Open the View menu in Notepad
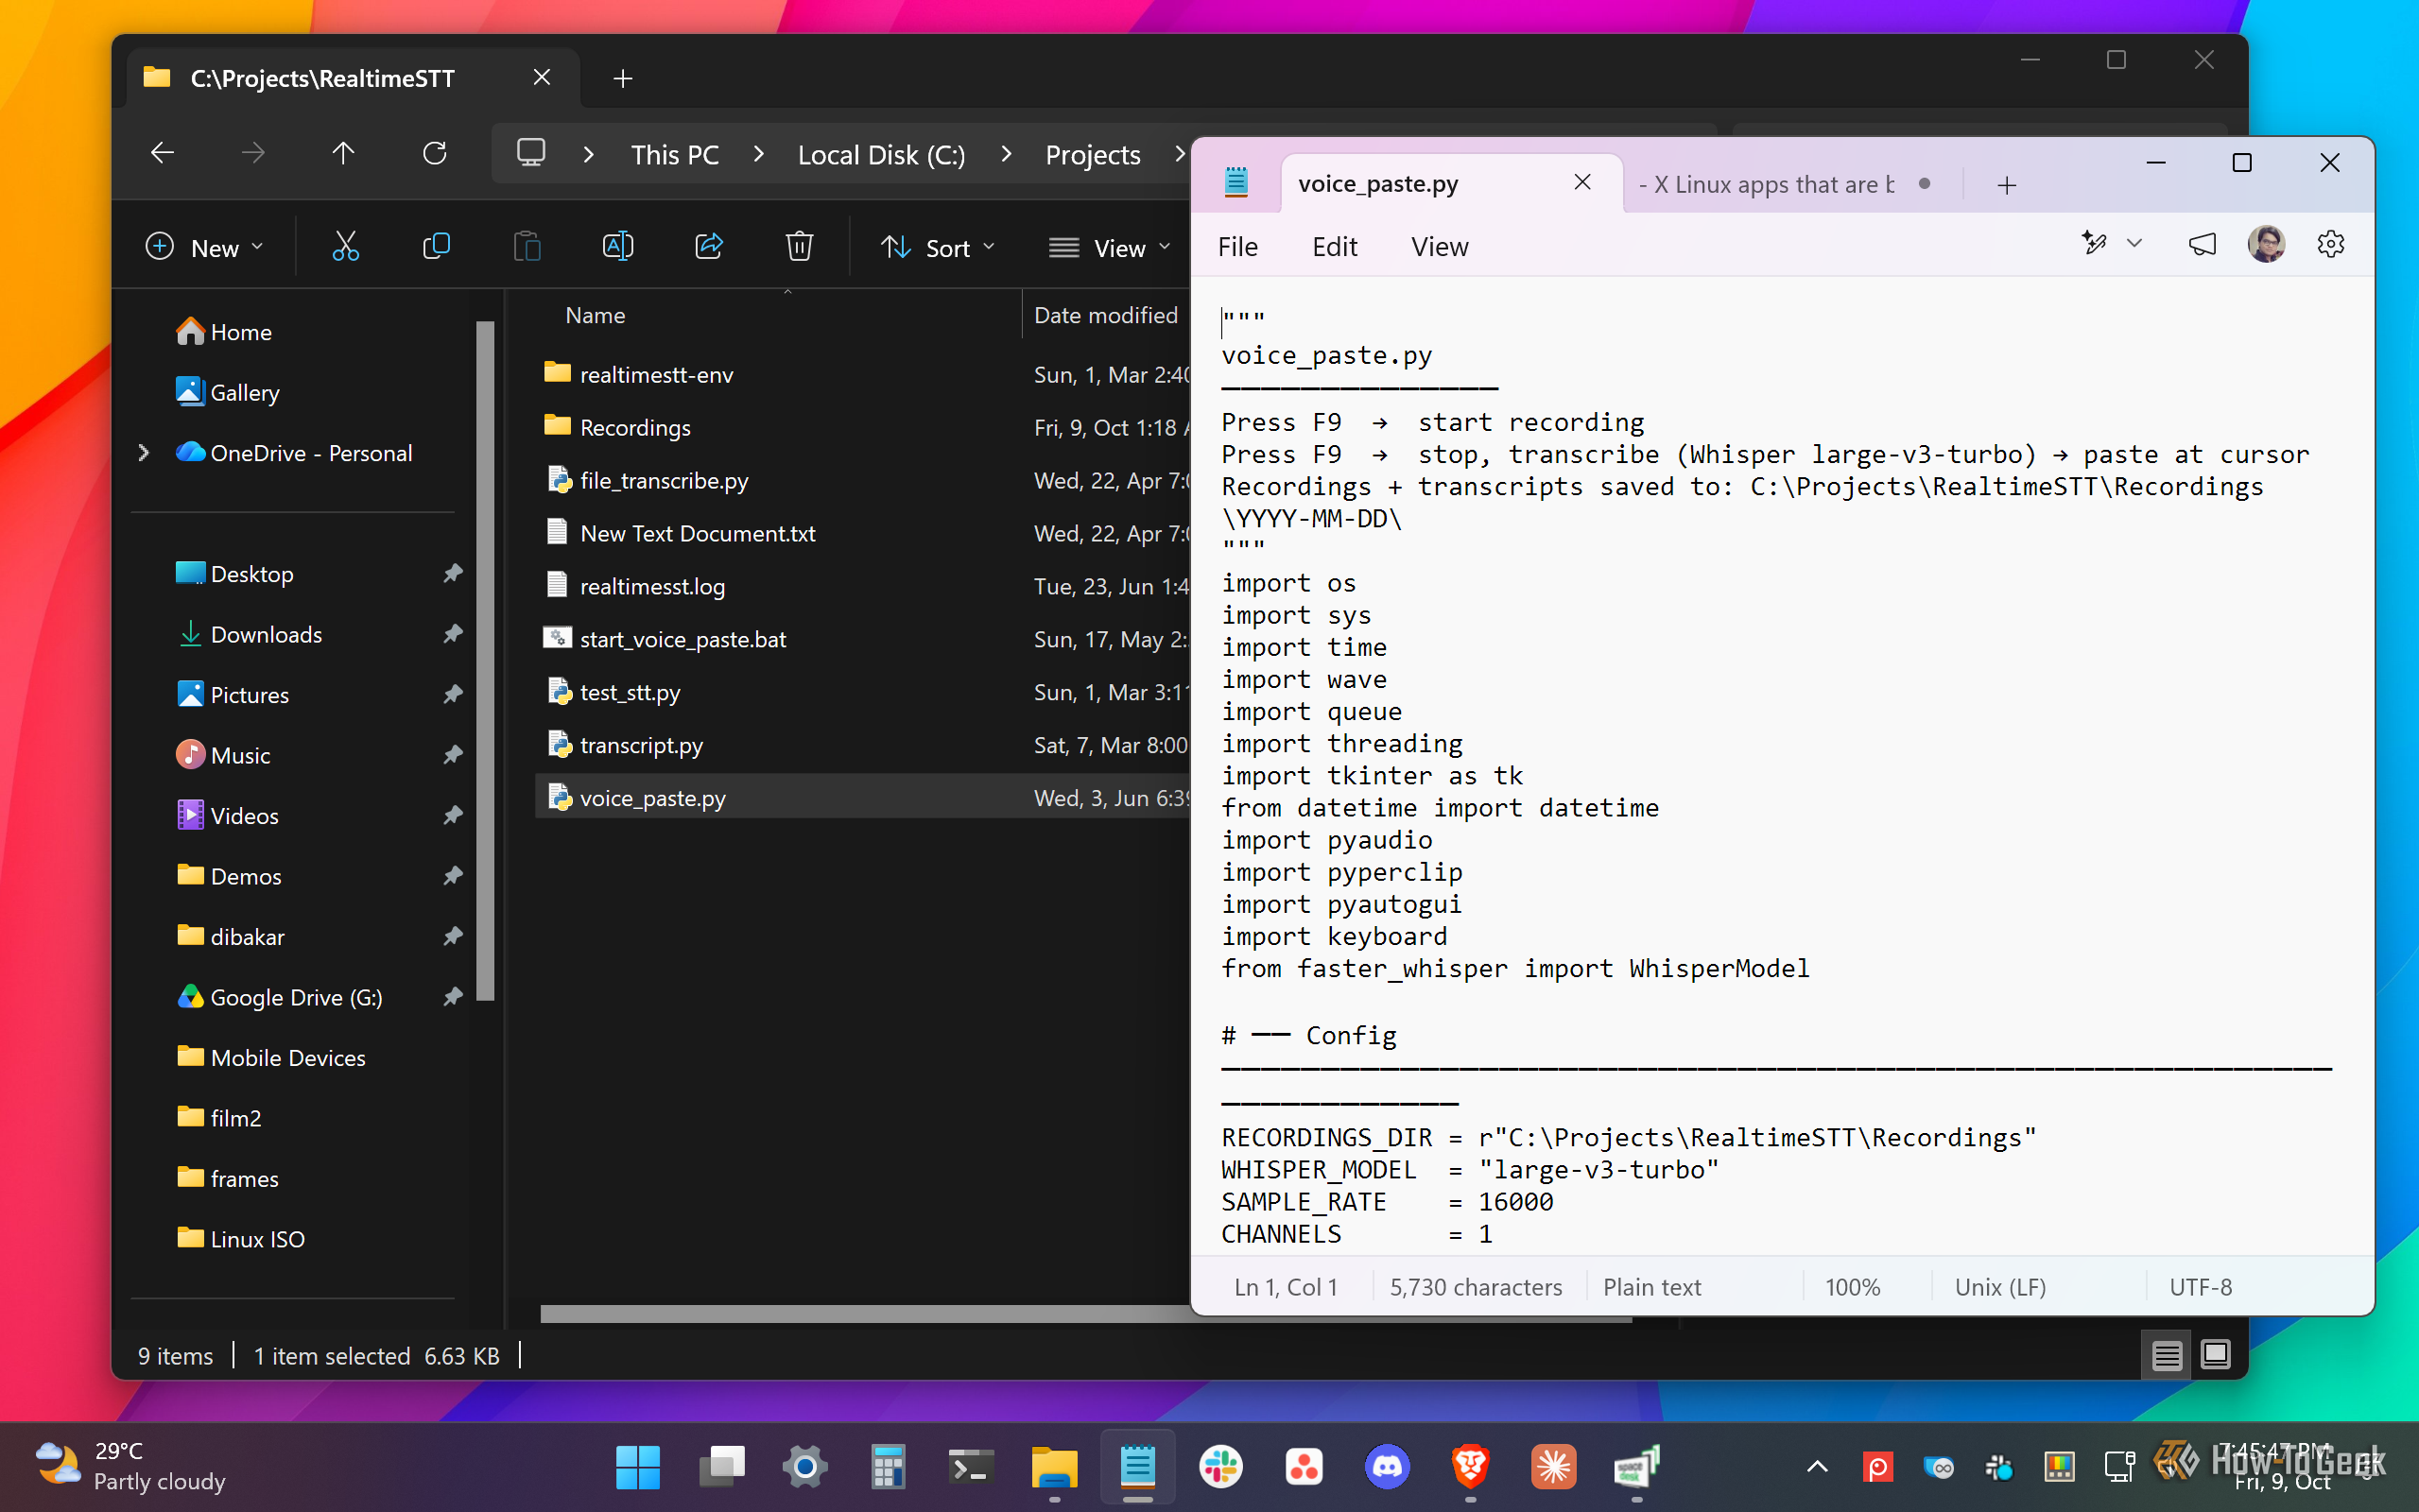This screenshot has width=2419, height=1512. [x=1439, y=247]
